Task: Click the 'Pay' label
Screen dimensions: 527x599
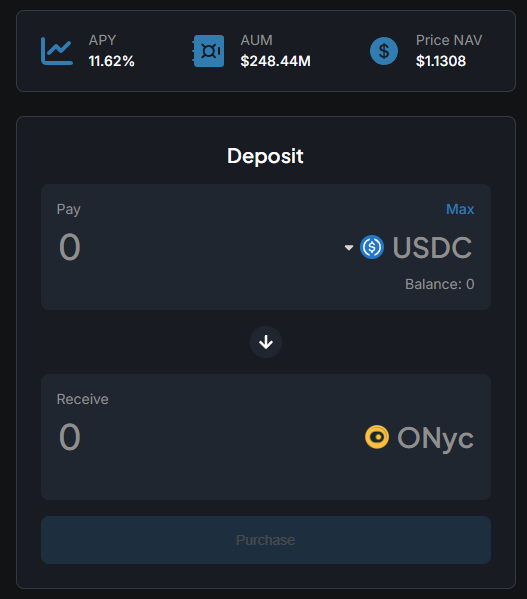Action: 69,209
